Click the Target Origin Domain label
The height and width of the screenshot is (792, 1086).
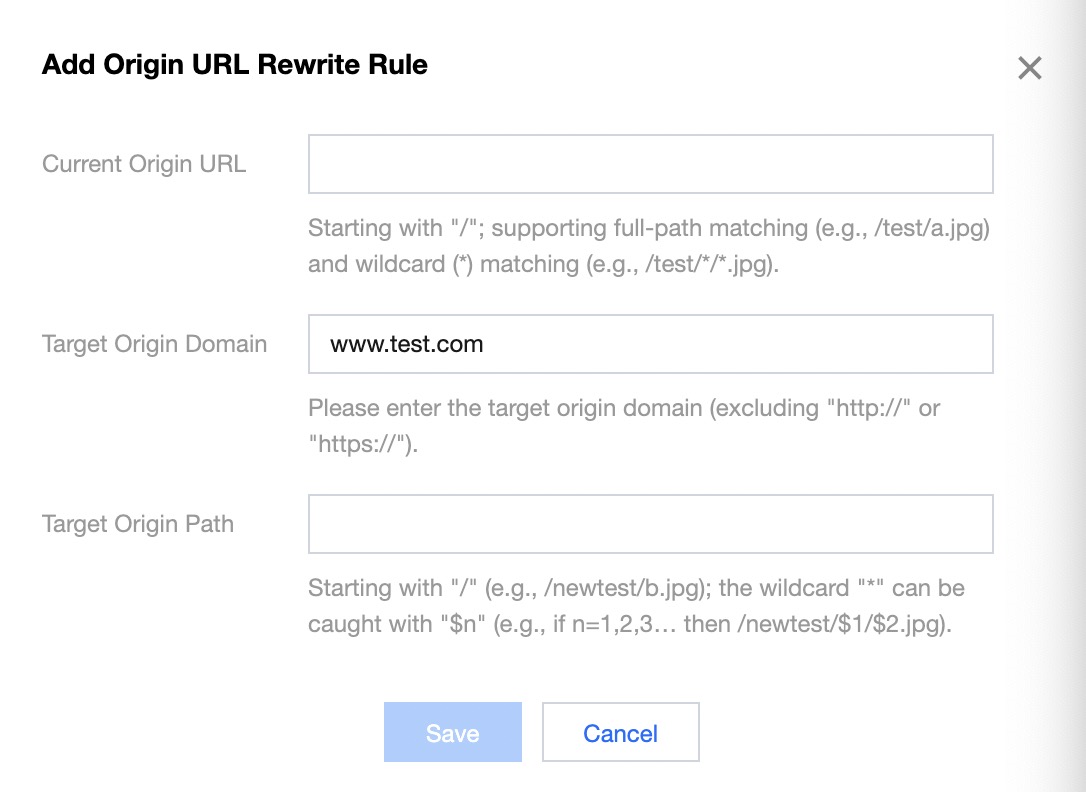(x=154, y=344)
